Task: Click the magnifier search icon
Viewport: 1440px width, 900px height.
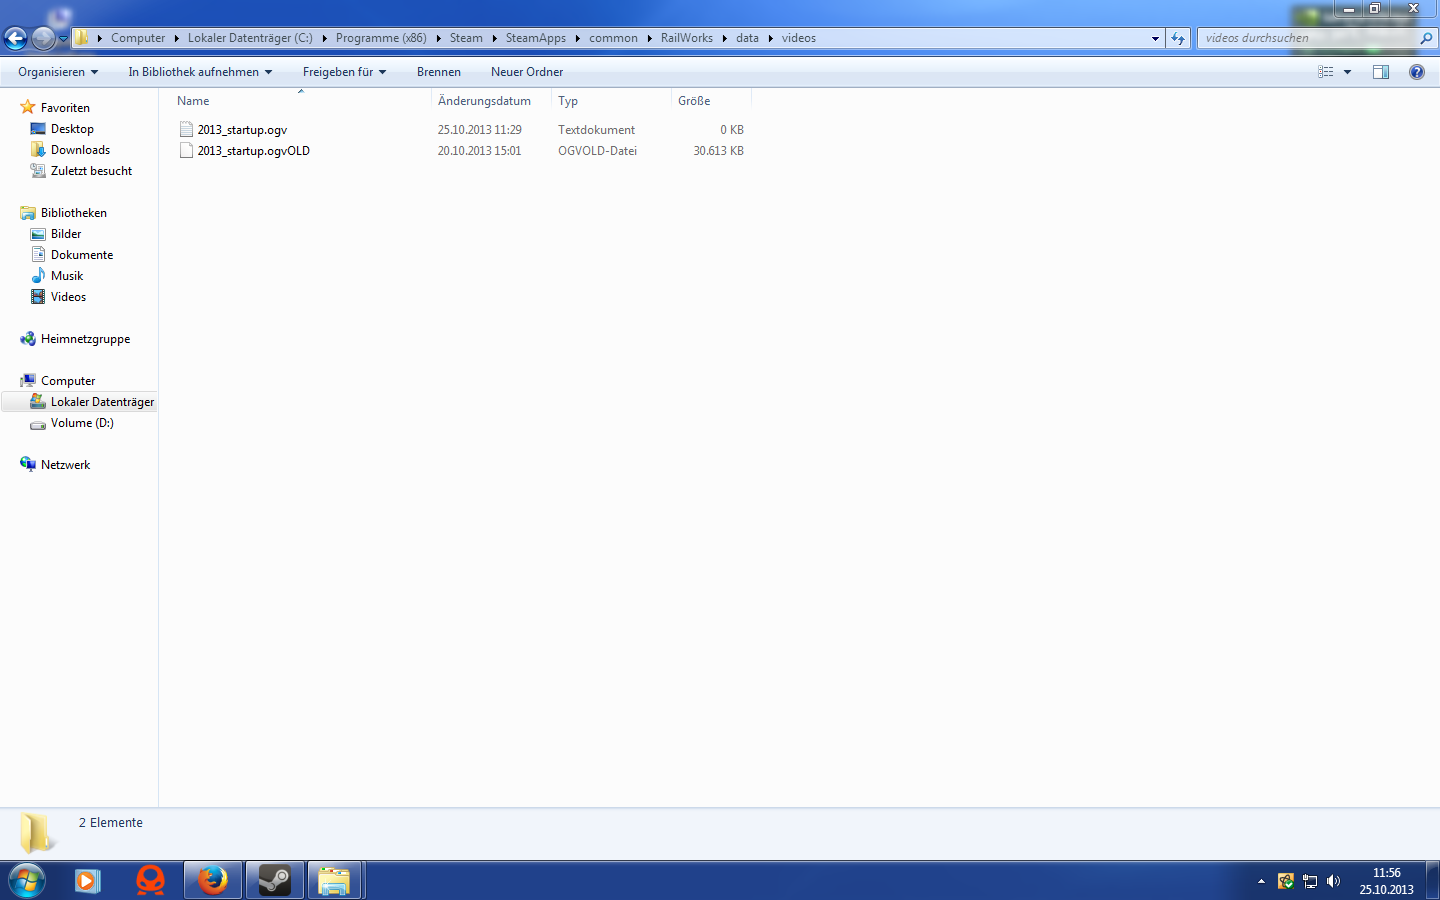Action: 1426,38
